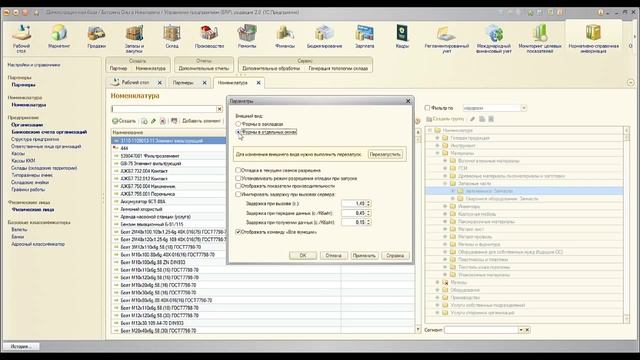The image size is (640, 360).
Task: Click the Применить button in Параметры
Action: click(364, 256)
